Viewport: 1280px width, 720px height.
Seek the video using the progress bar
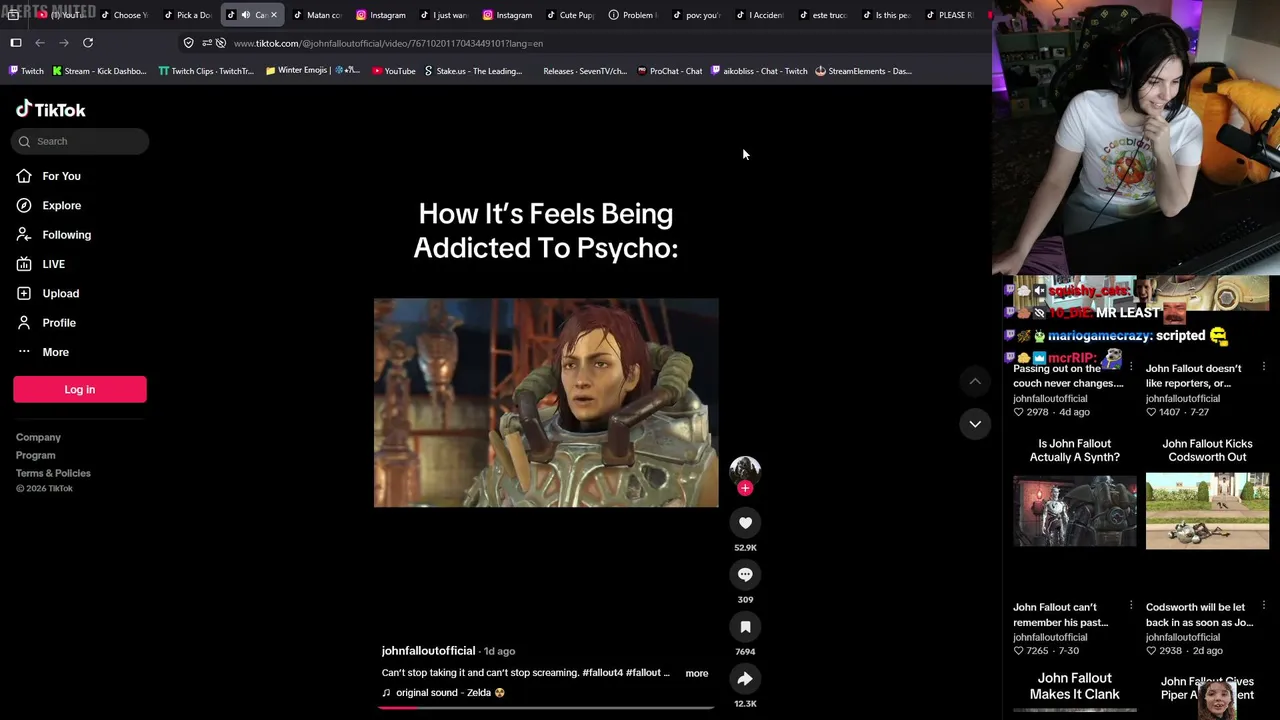pyautogui.click(x=546, y=707)
